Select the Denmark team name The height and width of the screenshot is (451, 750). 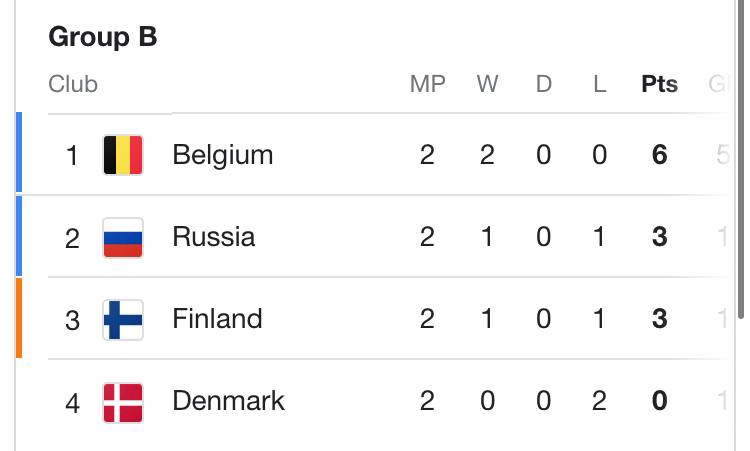(228, 401)
